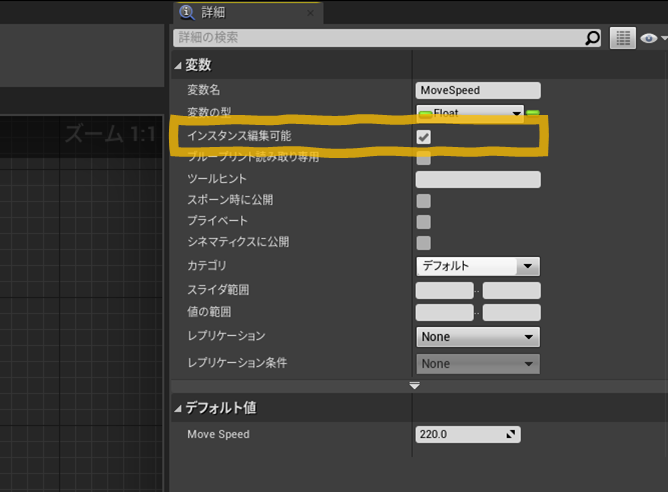Open the レプリケーション None dropdown
Image resolution: width=668 pixels, height=492 pixels.
click(478, 337)
